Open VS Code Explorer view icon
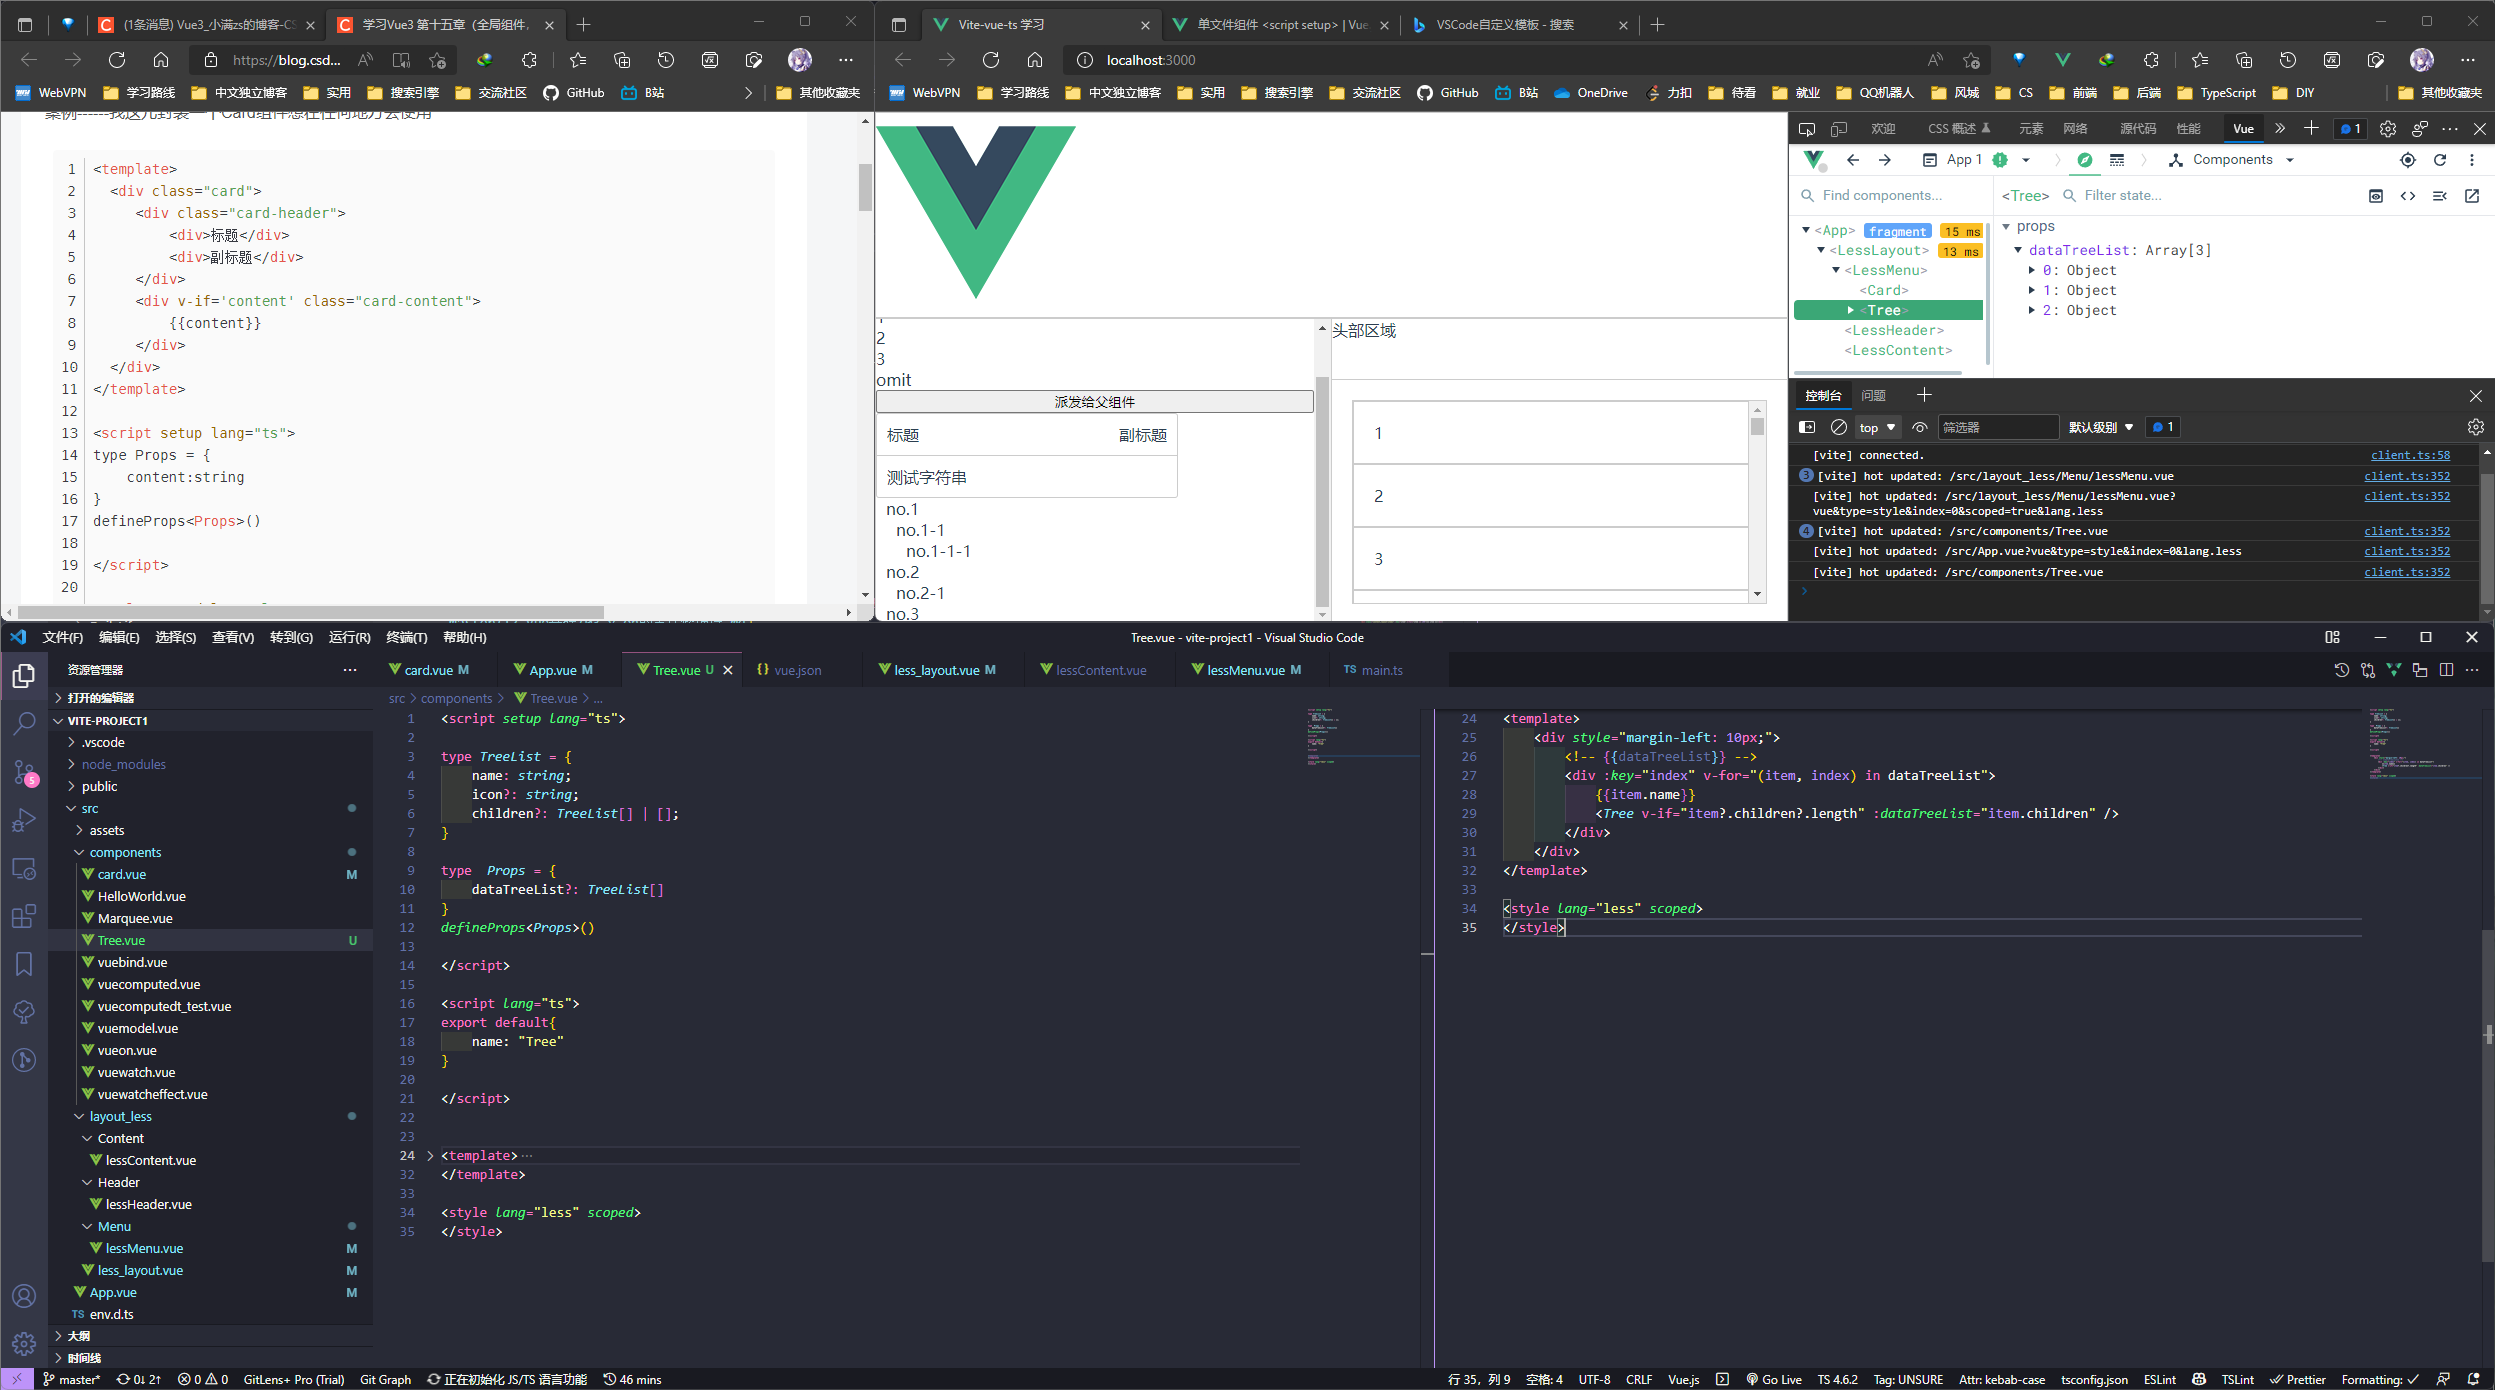 tap(24, 677)
